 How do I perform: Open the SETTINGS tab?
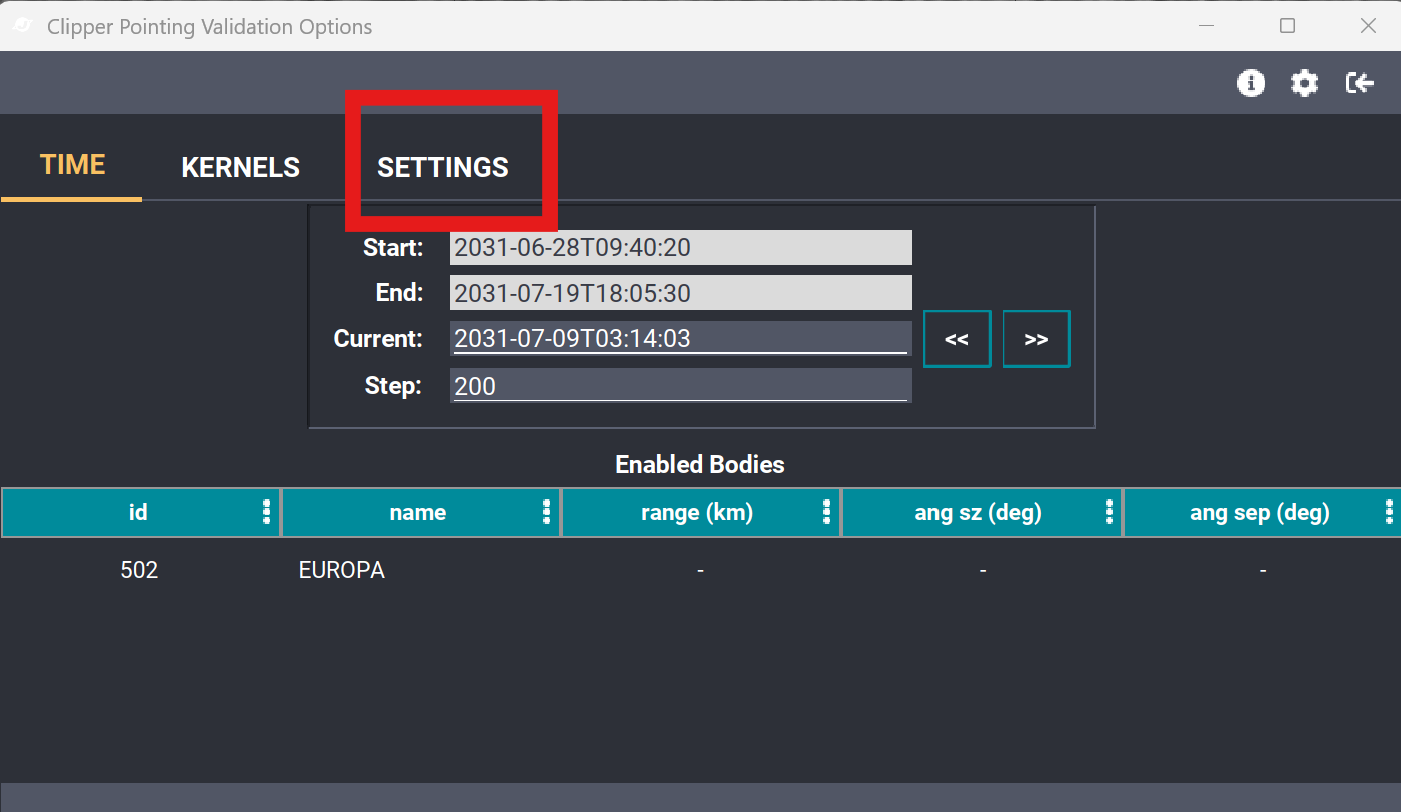[x=443, y=167]
